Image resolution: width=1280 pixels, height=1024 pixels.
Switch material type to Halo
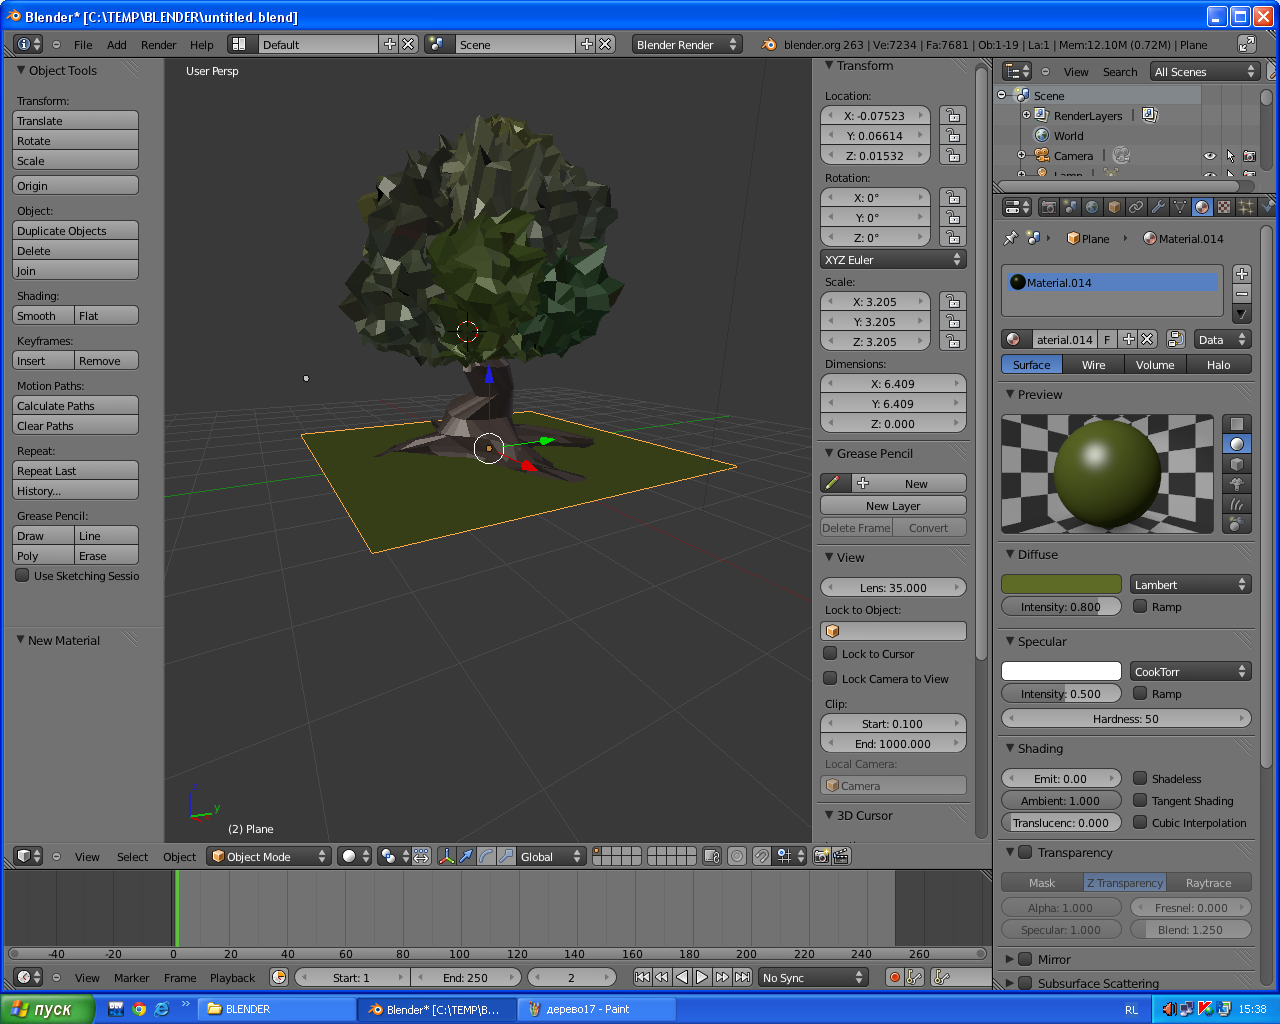[1219, 364]
